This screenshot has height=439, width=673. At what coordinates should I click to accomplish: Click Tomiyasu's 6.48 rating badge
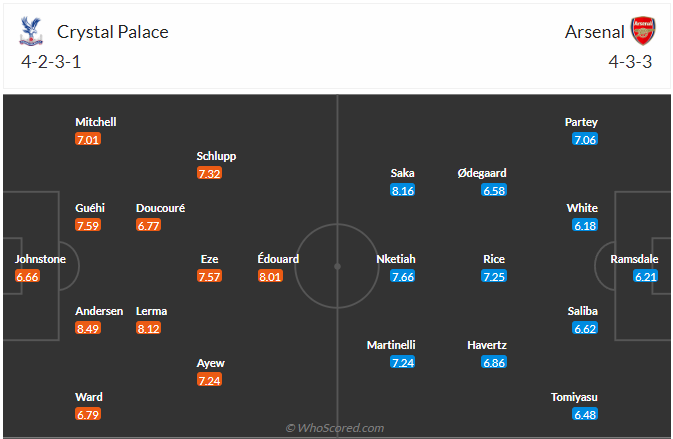click(585, 414)
